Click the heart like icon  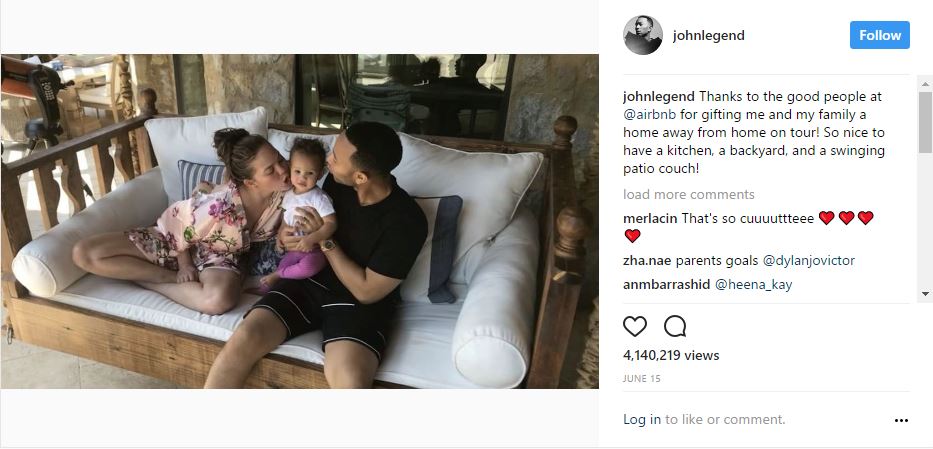(x=635, y=326)
